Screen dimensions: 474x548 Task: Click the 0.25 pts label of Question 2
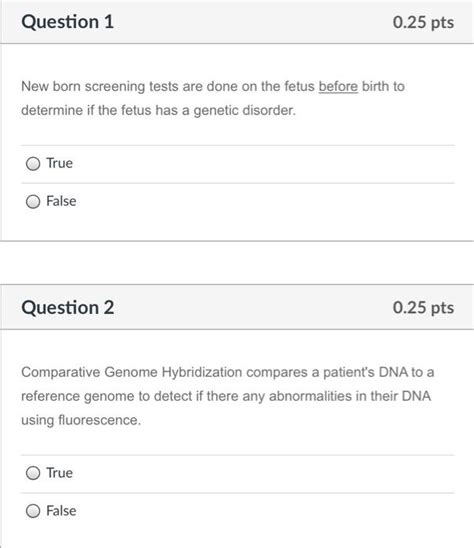pos(423,308)
